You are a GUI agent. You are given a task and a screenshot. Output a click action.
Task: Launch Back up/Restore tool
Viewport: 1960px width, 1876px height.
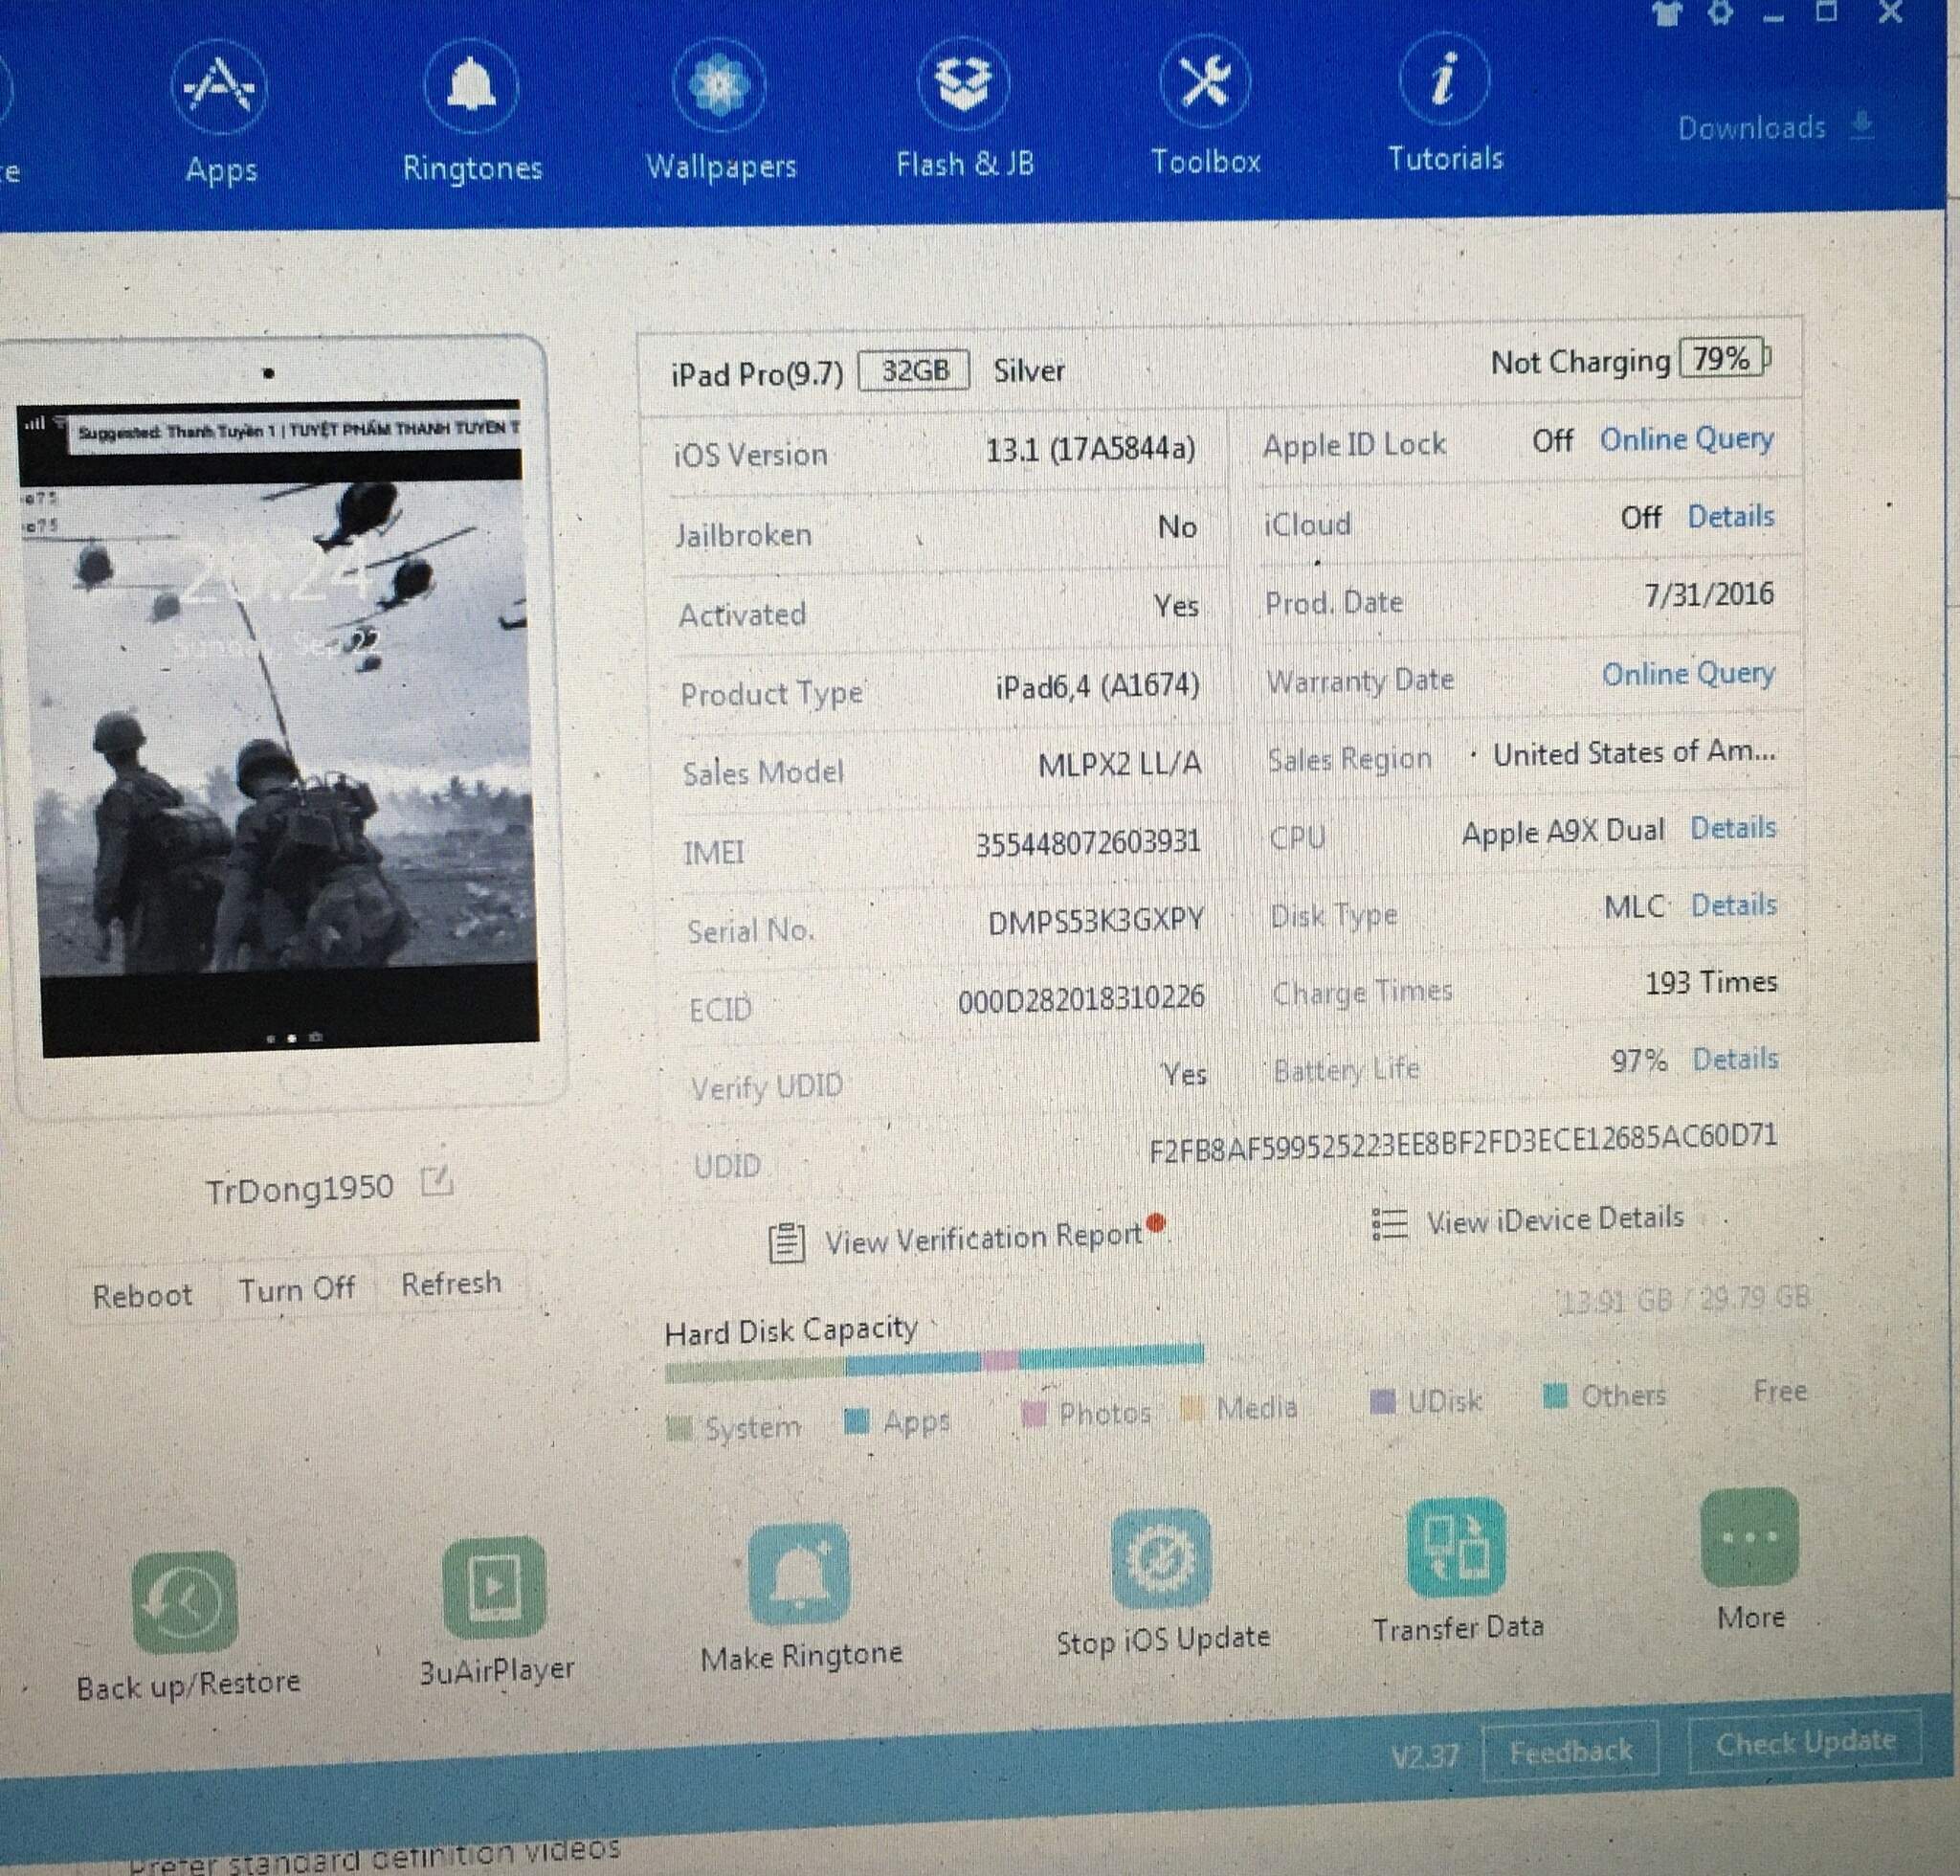point(185,1602)
